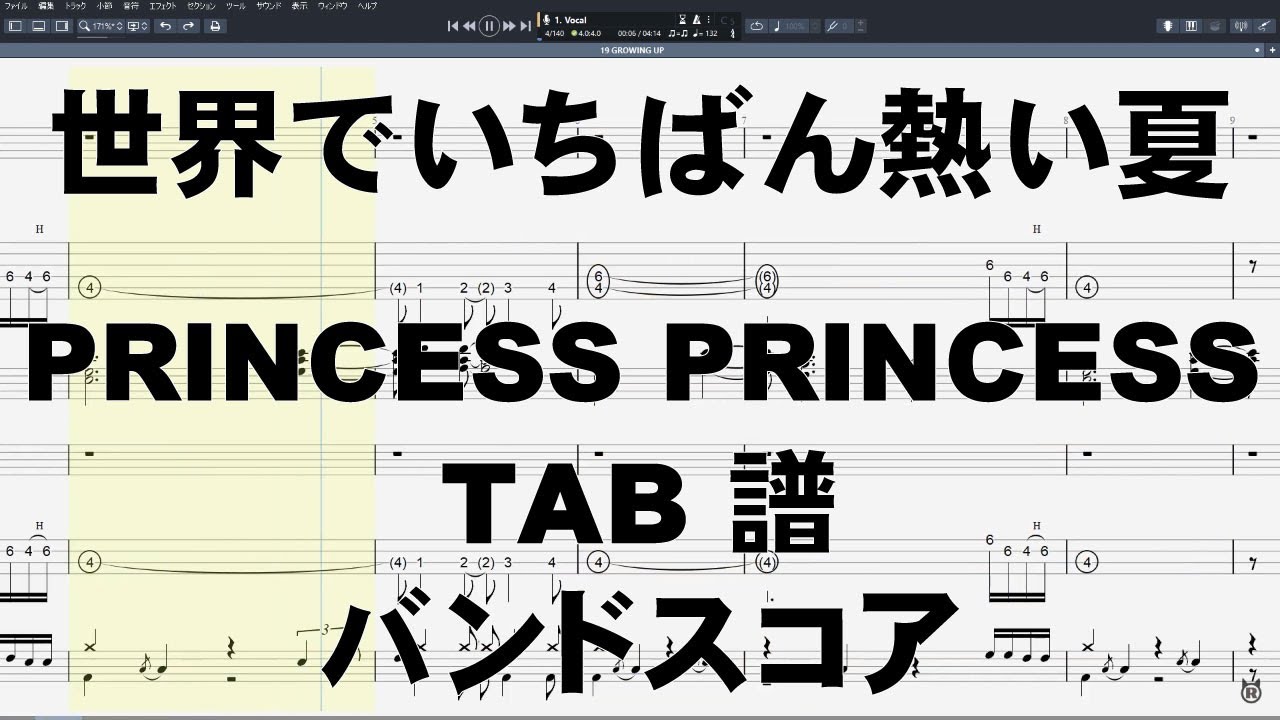
Task: Click the bar position 4/140 readout
Action: coord(555,33)
